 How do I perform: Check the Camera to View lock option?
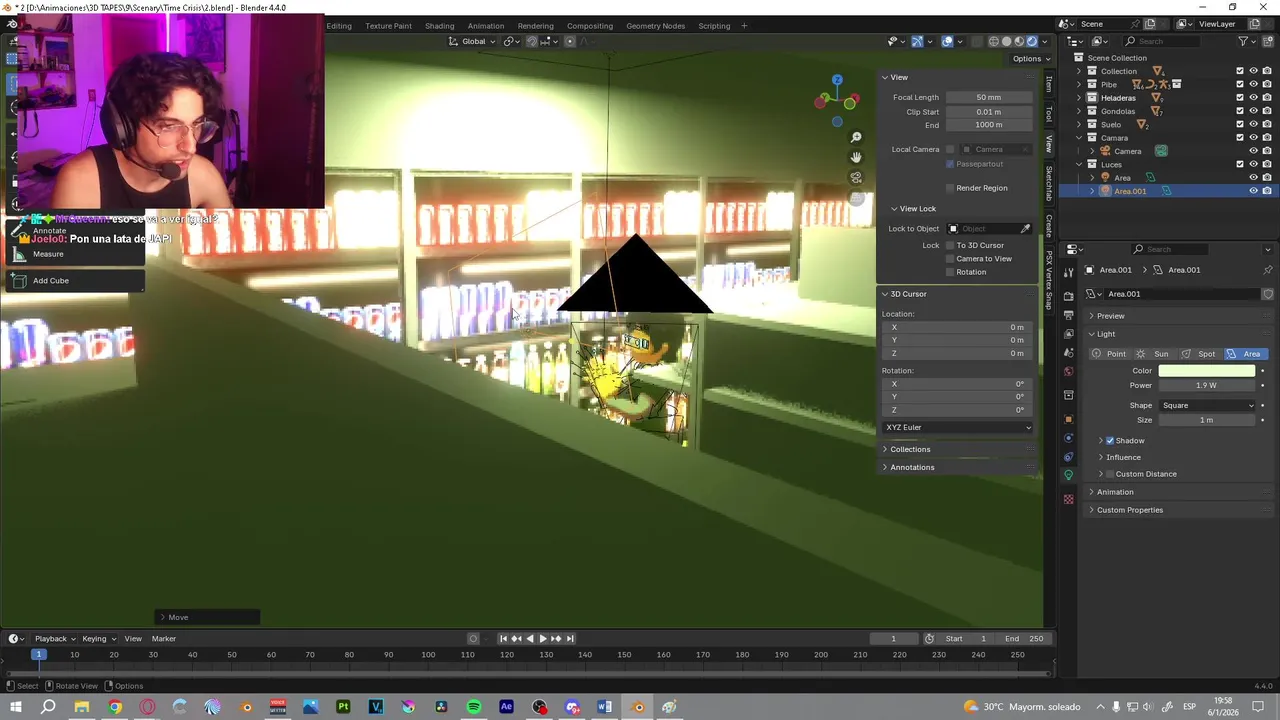pos(950,259)
